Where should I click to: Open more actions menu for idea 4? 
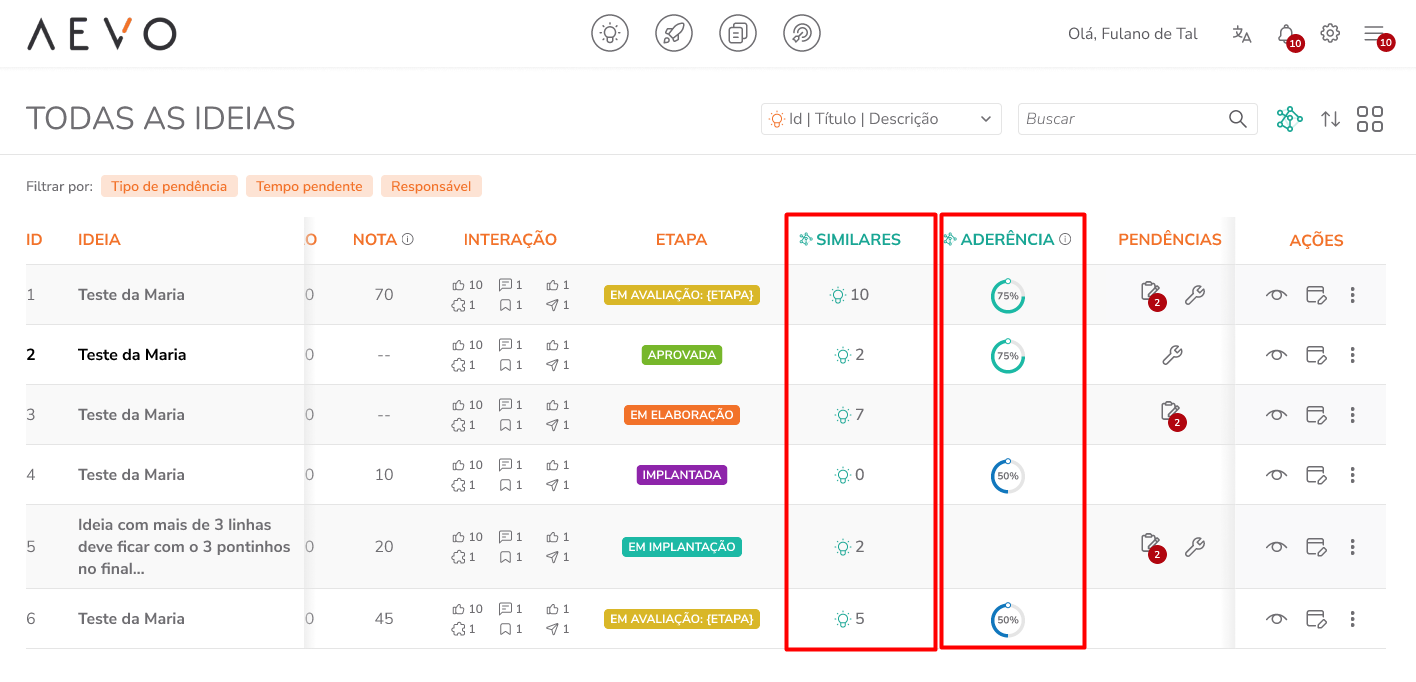point(1353,475)
